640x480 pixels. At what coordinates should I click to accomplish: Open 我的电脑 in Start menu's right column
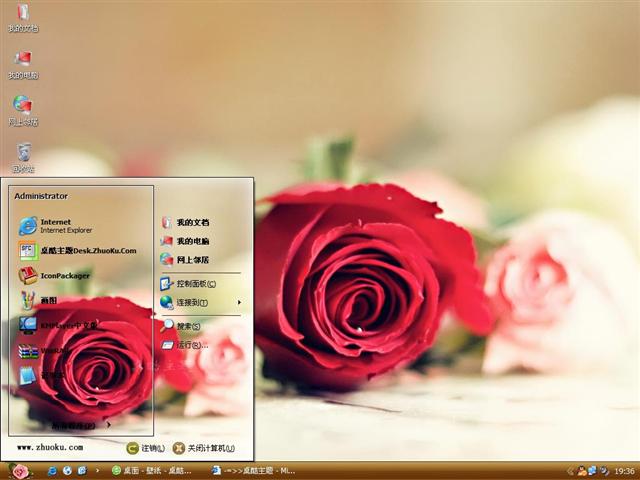coord(185,241)
